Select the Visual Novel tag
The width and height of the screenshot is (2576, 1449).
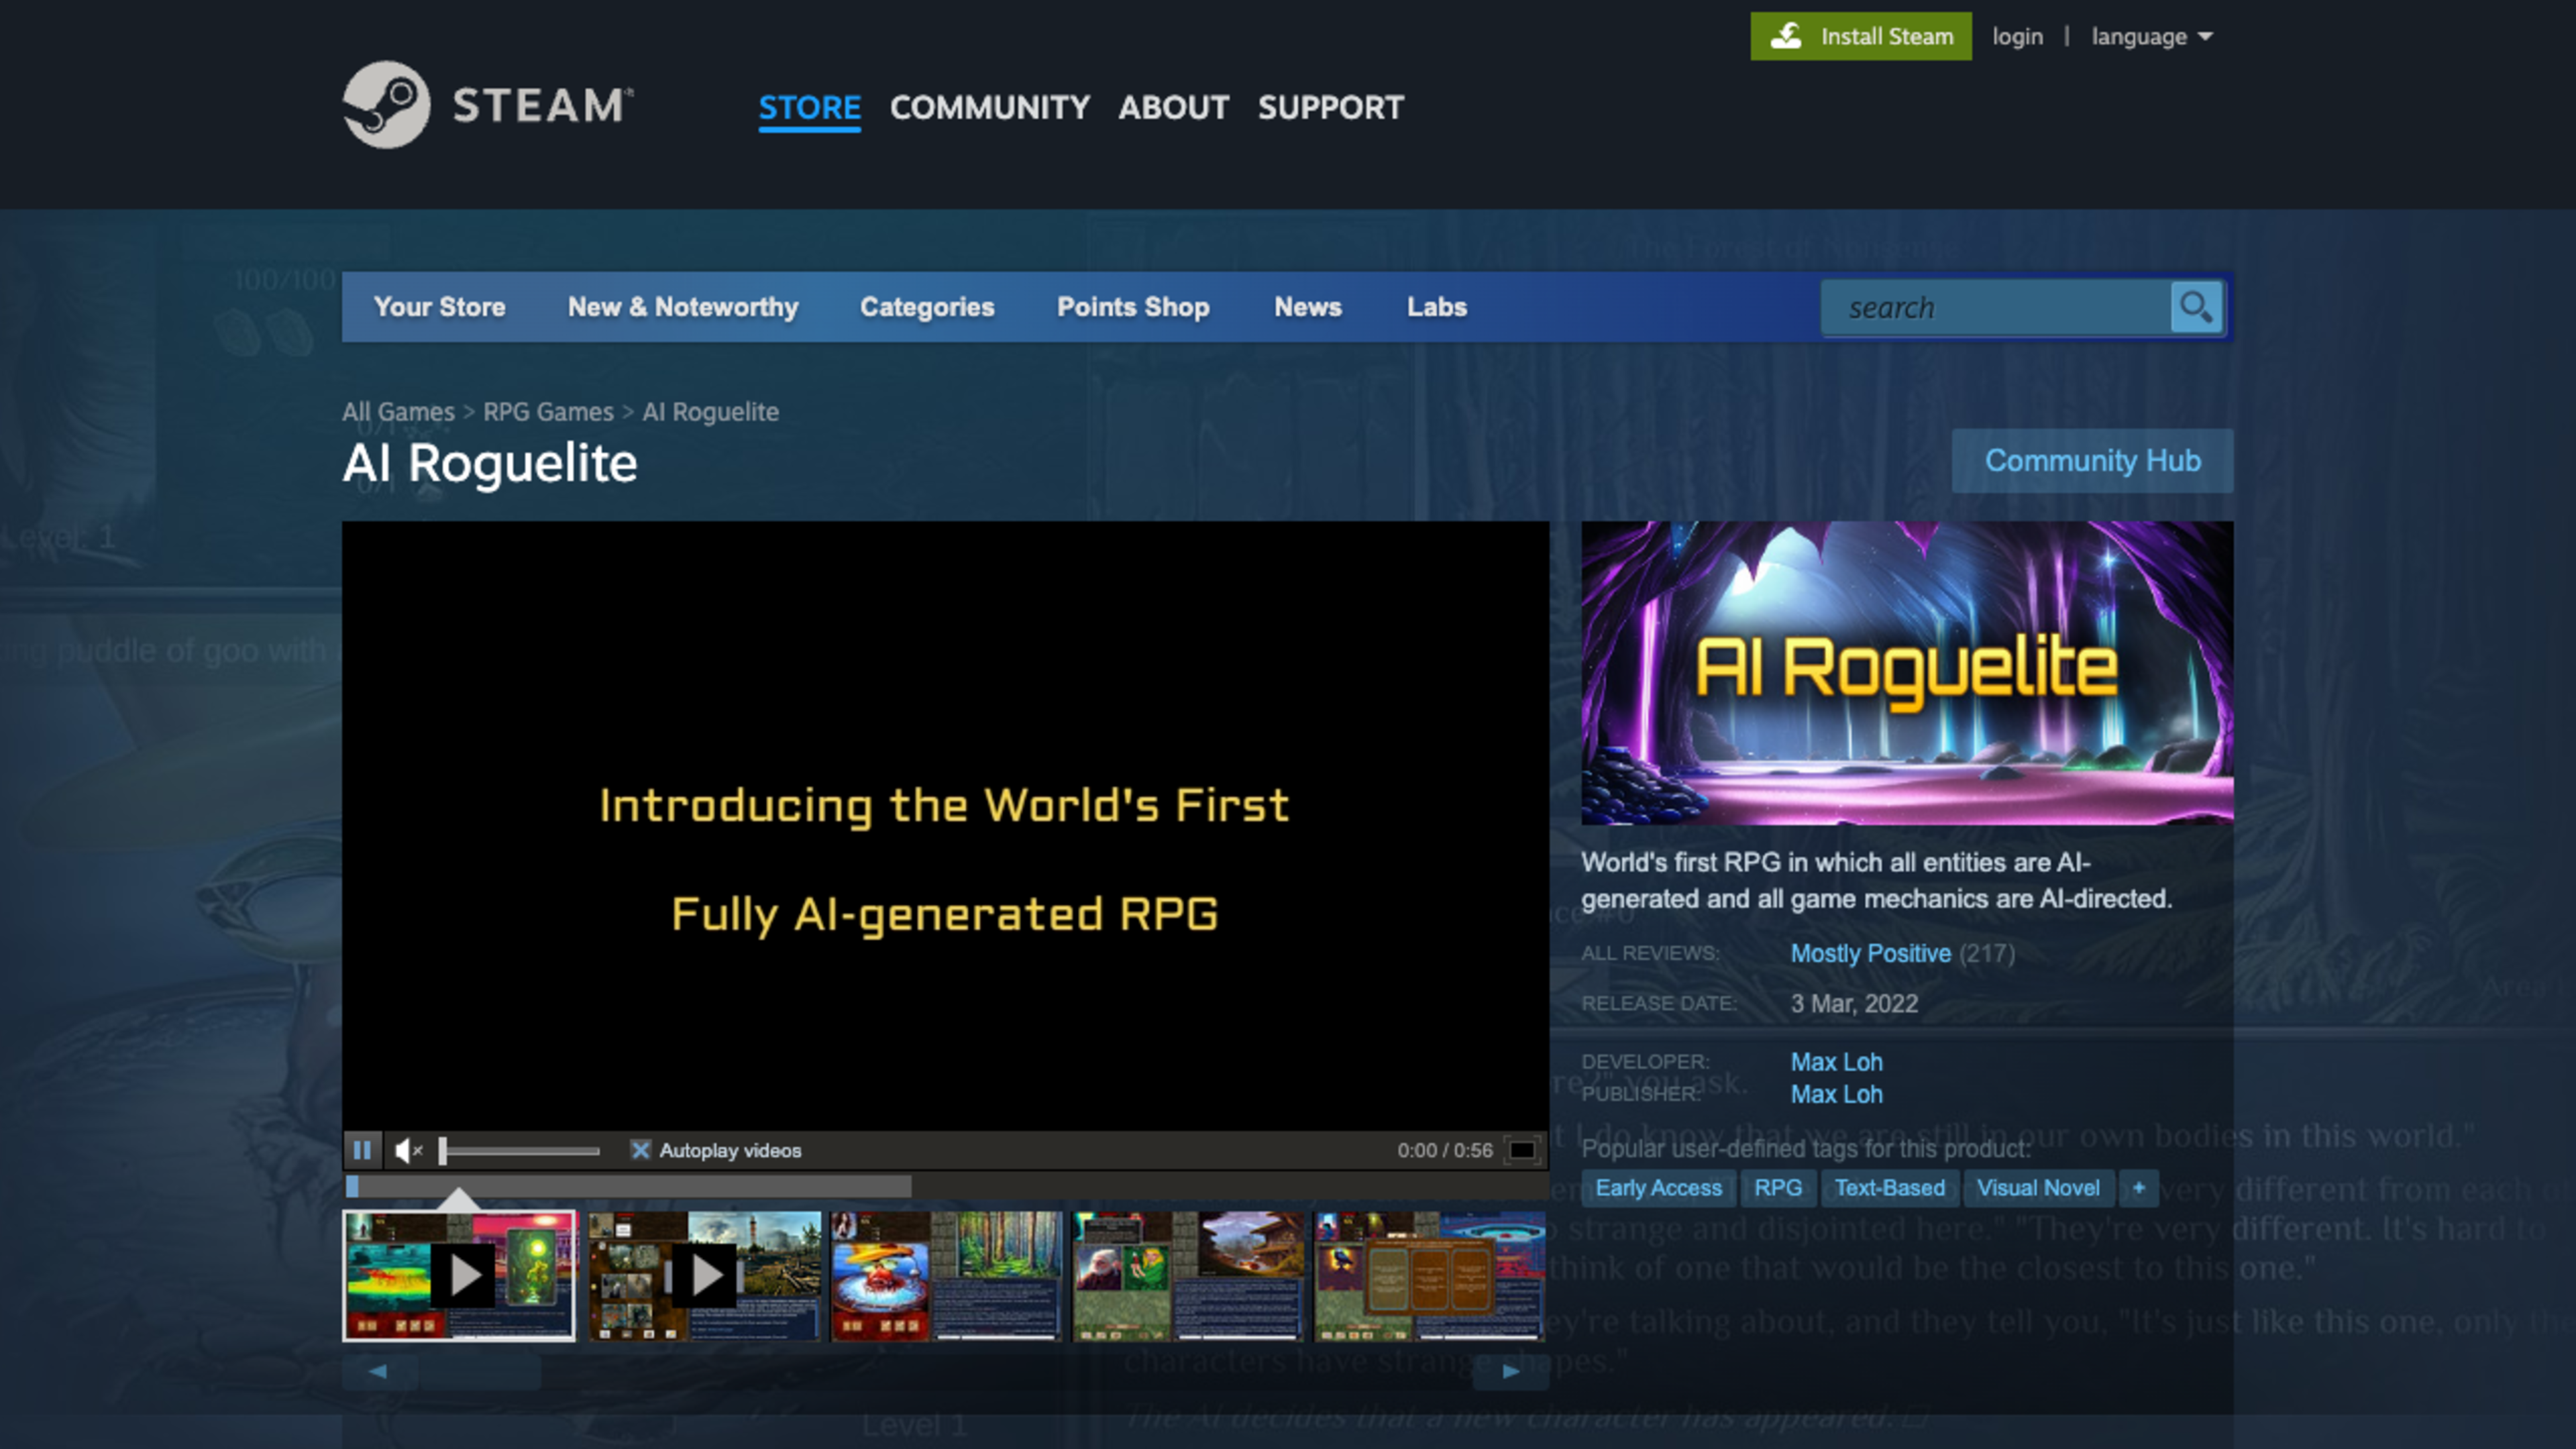[x=2038, y=1188]
